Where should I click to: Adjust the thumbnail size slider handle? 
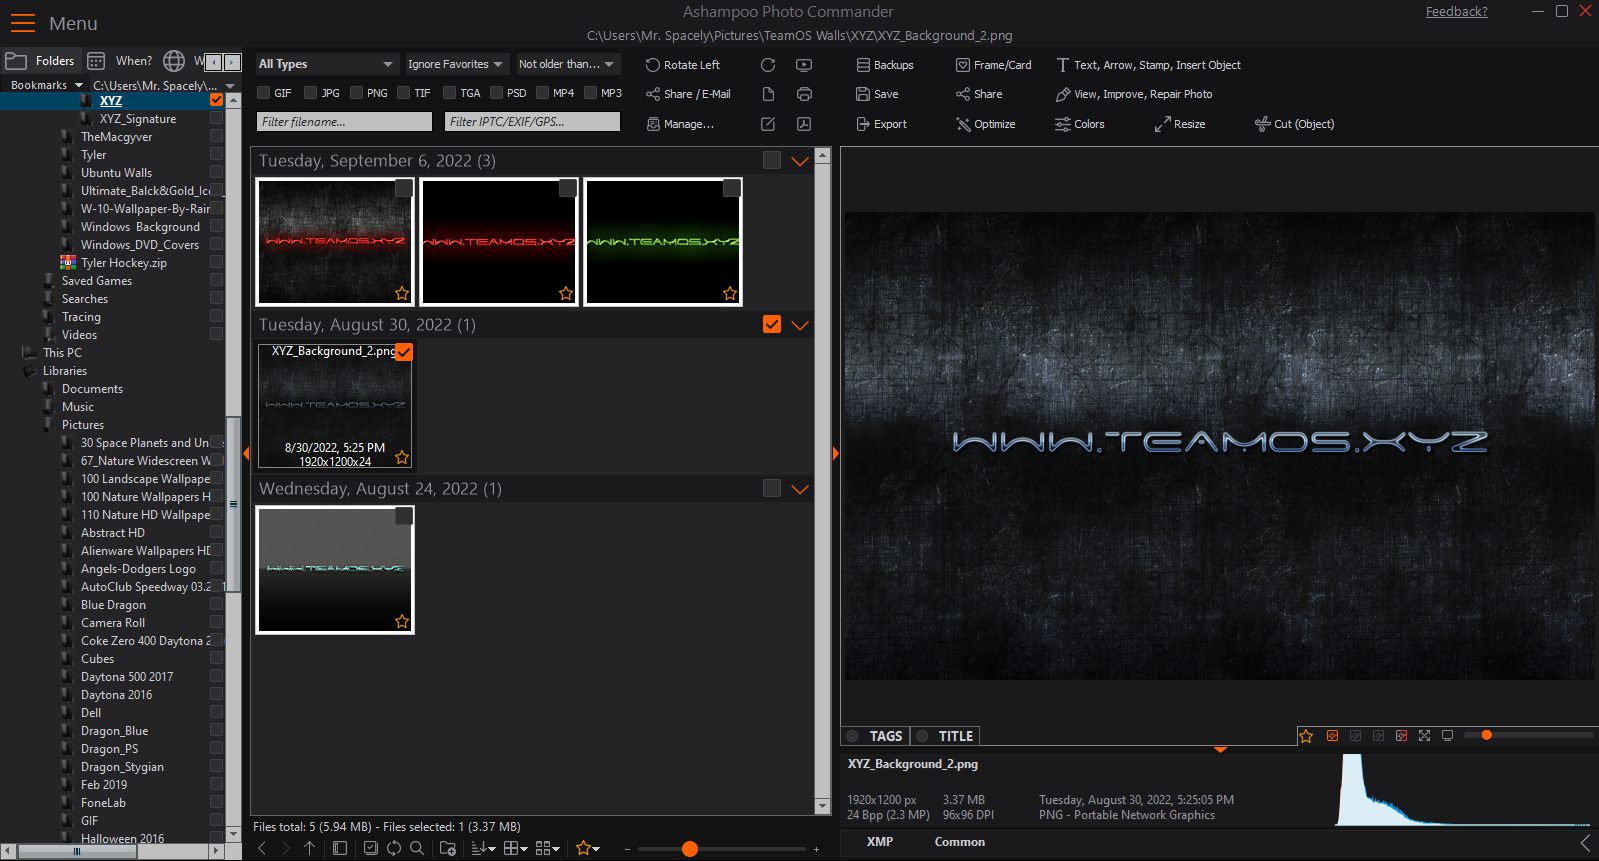[689, 849]
